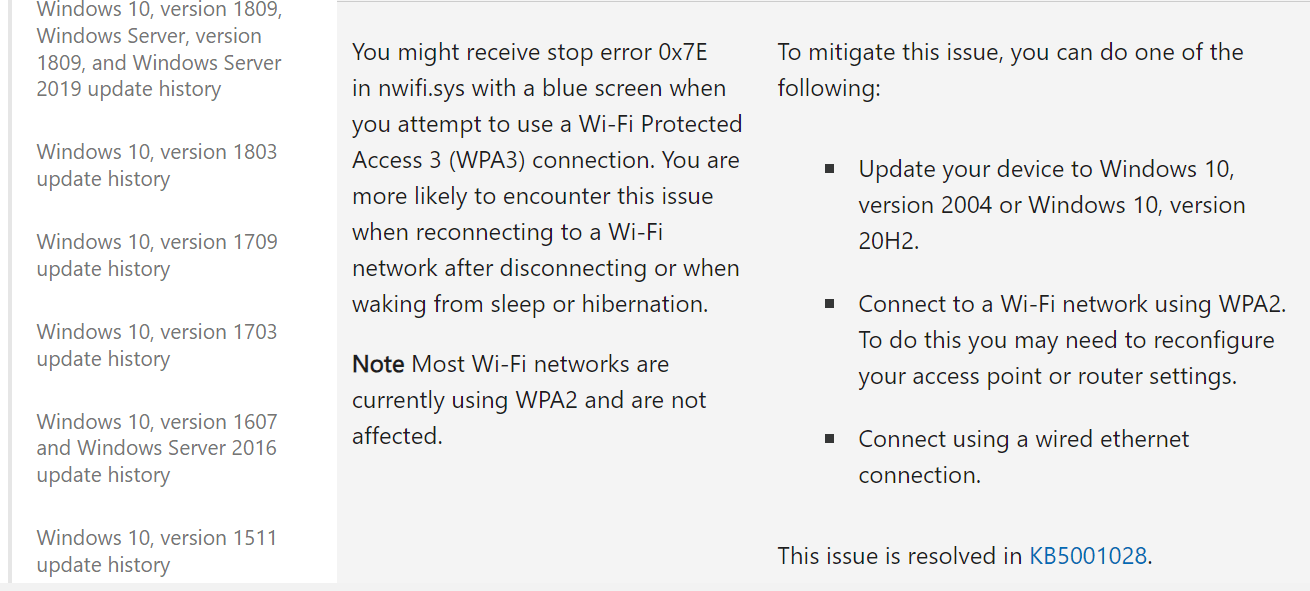The width and height of the screenshot is (1310, 591).
Task: Click the "This issue is resolved in" text
Action: pos(900,555)
